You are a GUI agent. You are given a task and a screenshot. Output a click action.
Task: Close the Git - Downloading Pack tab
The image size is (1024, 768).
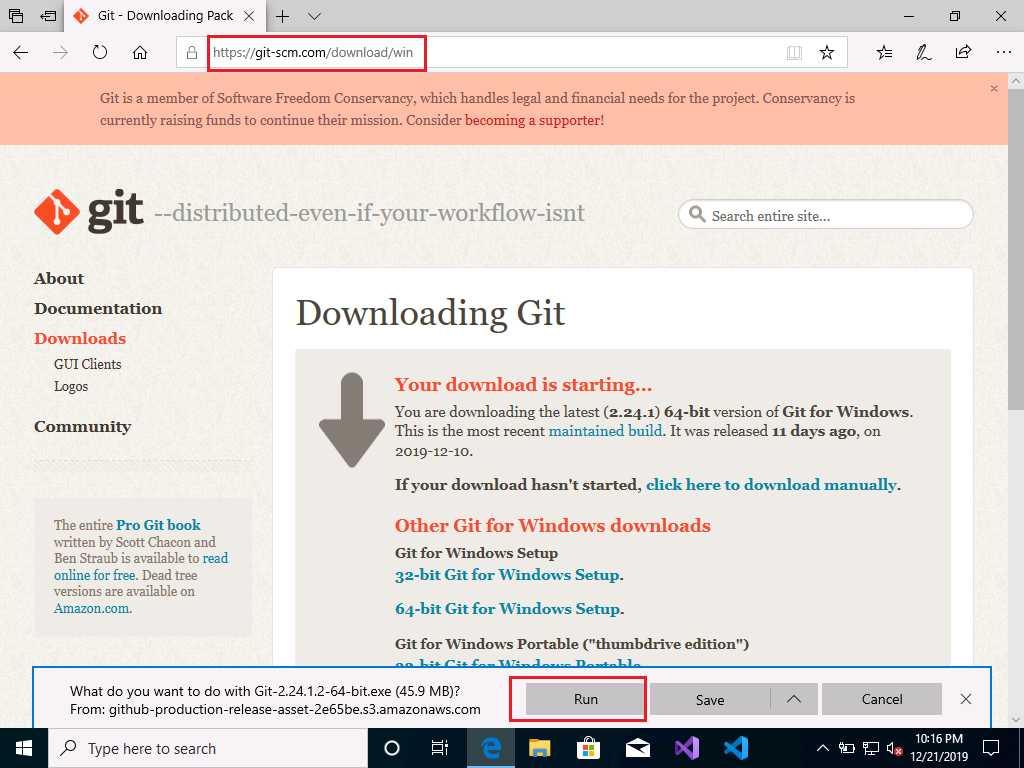[249, 16]
